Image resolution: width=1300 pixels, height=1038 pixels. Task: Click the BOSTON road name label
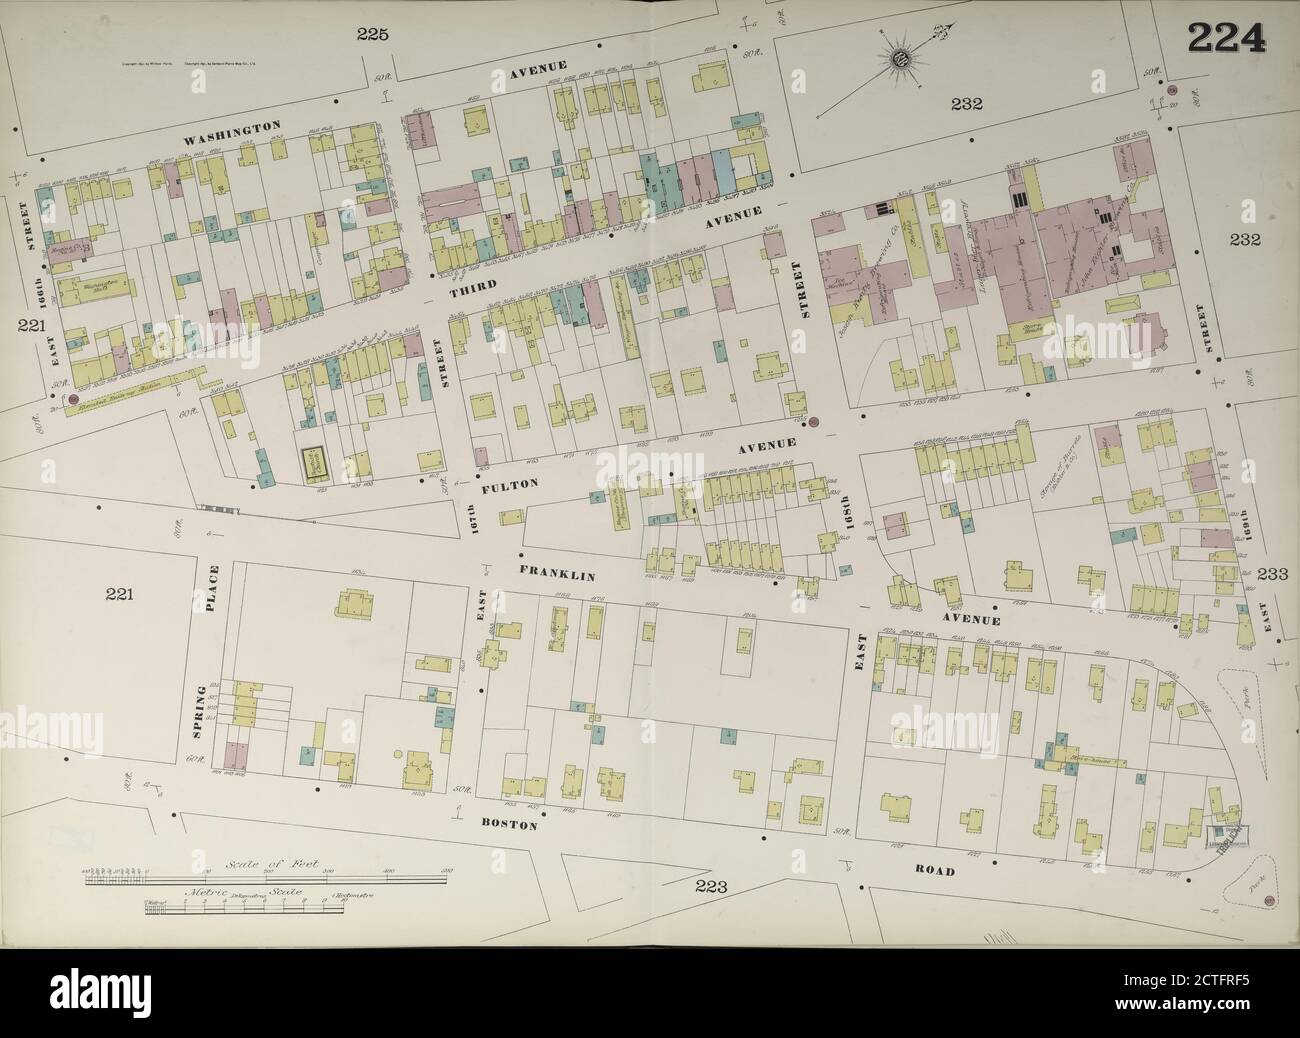511,826
